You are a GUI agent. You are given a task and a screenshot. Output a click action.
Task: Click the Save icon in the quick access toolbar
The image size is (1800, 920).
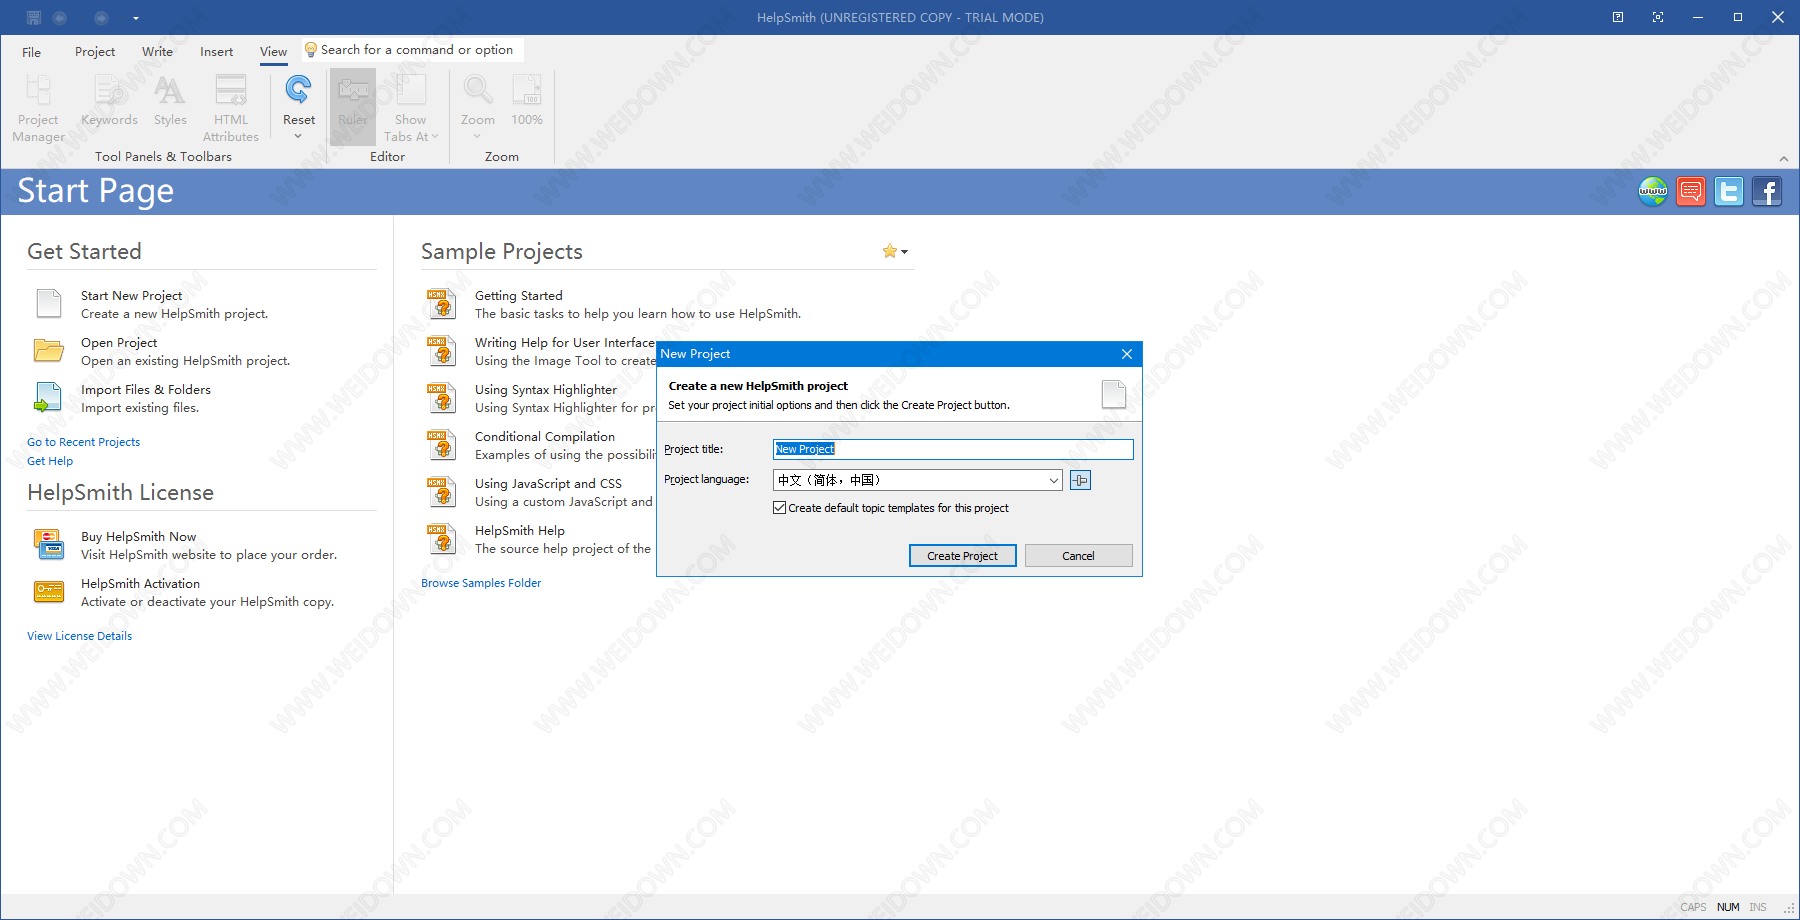[x=34, y=17]
